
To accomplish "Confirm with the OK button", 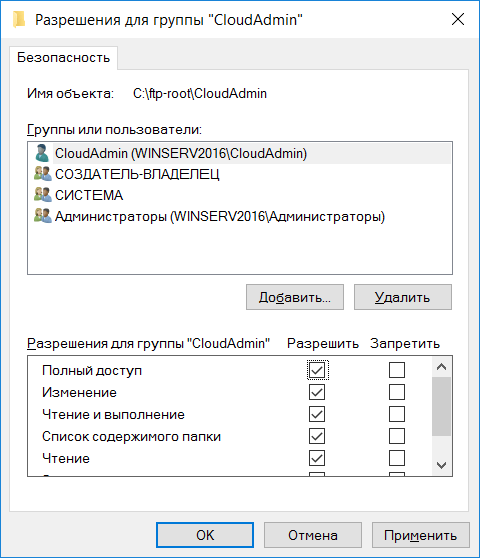I will [205, 535].
